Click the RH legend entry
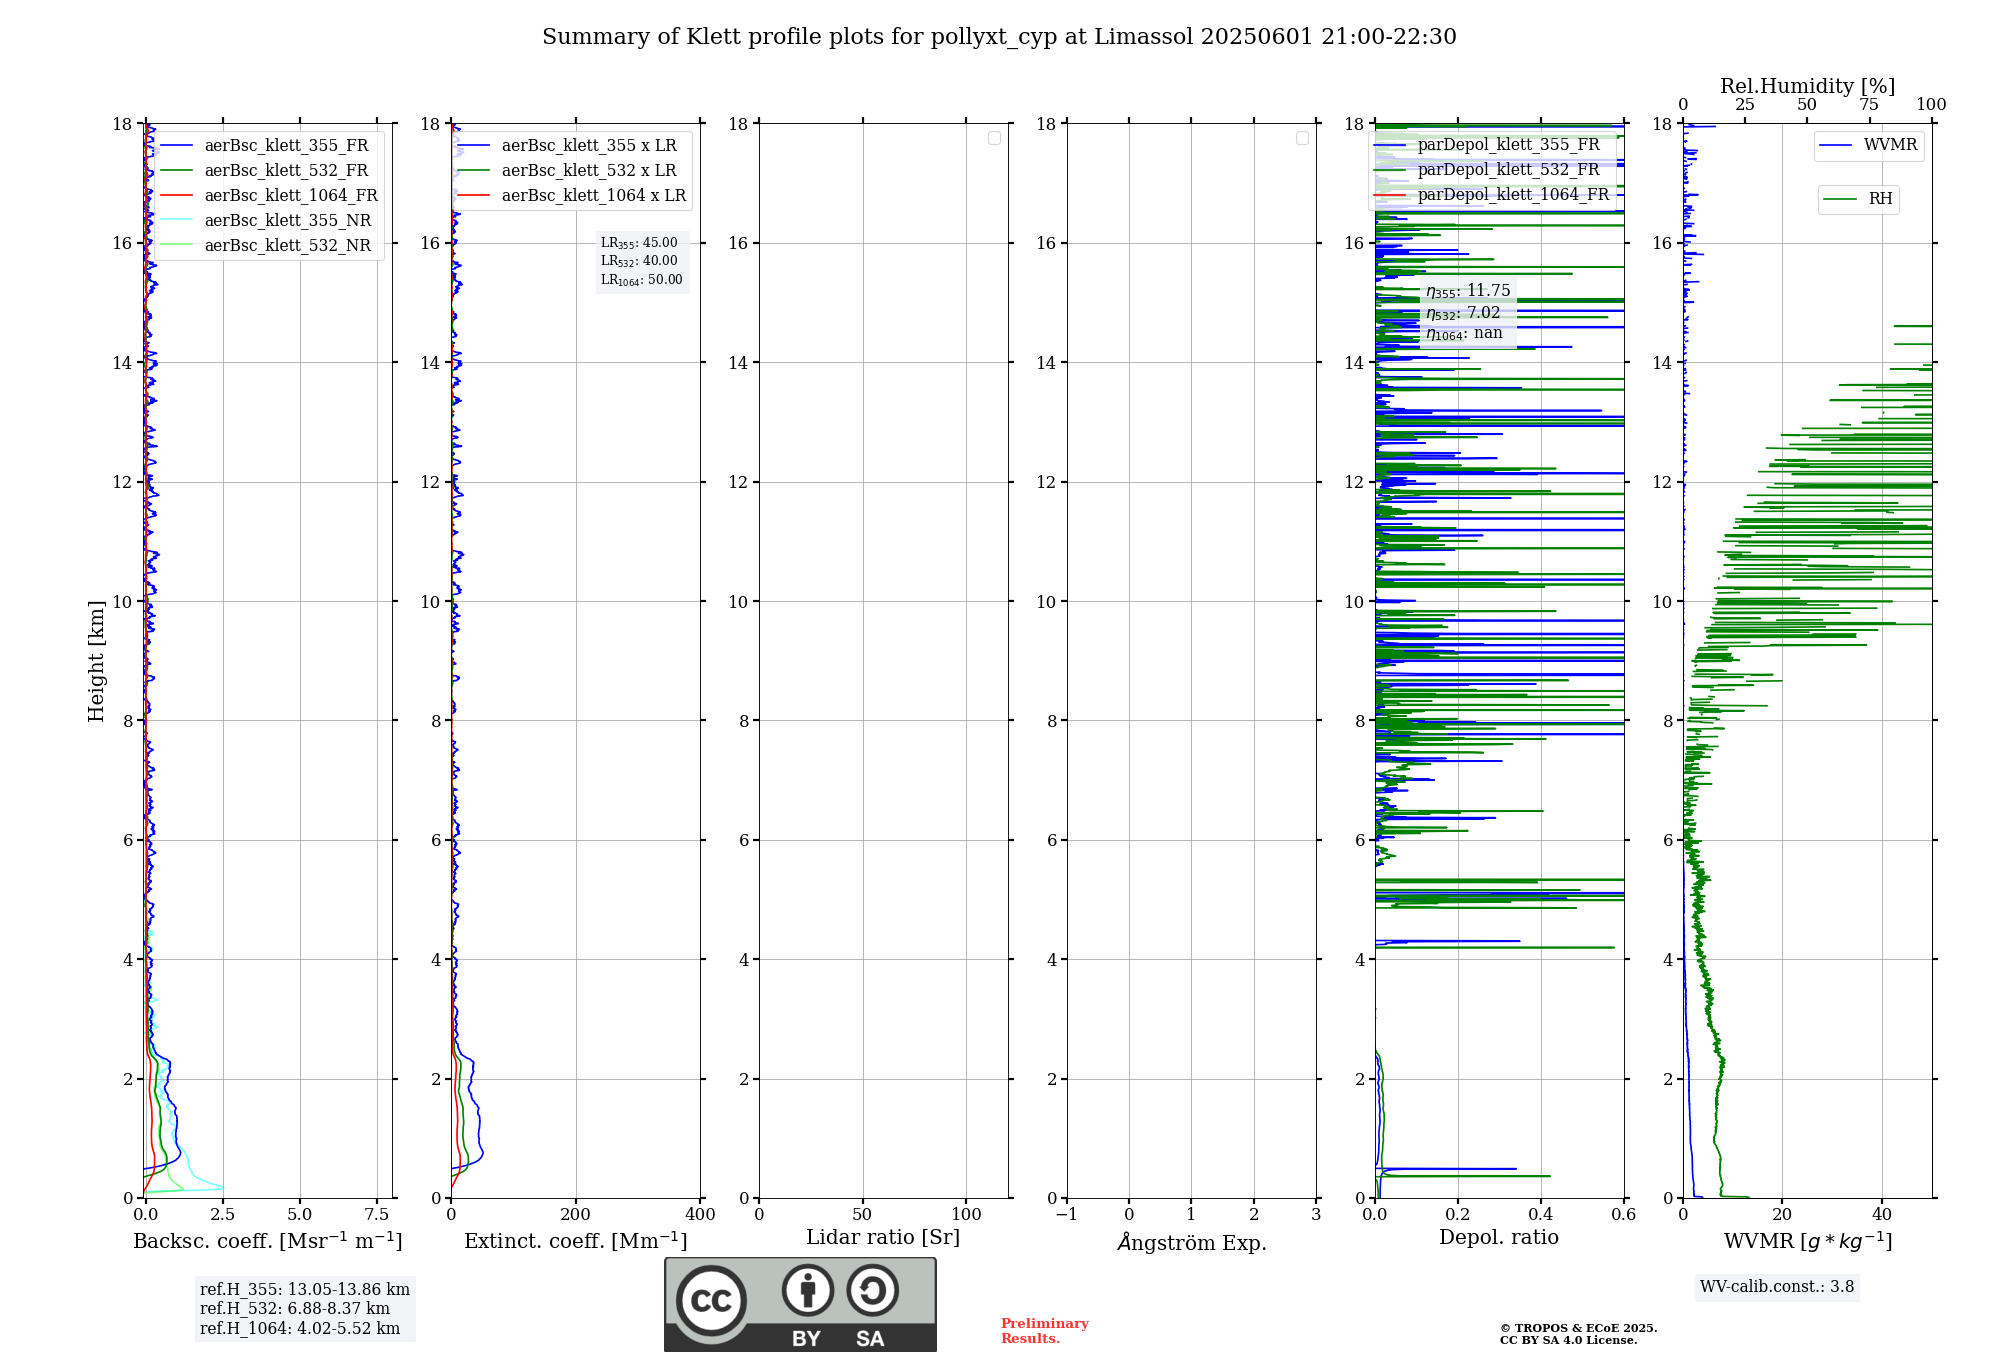 [x=1880, y=199]
